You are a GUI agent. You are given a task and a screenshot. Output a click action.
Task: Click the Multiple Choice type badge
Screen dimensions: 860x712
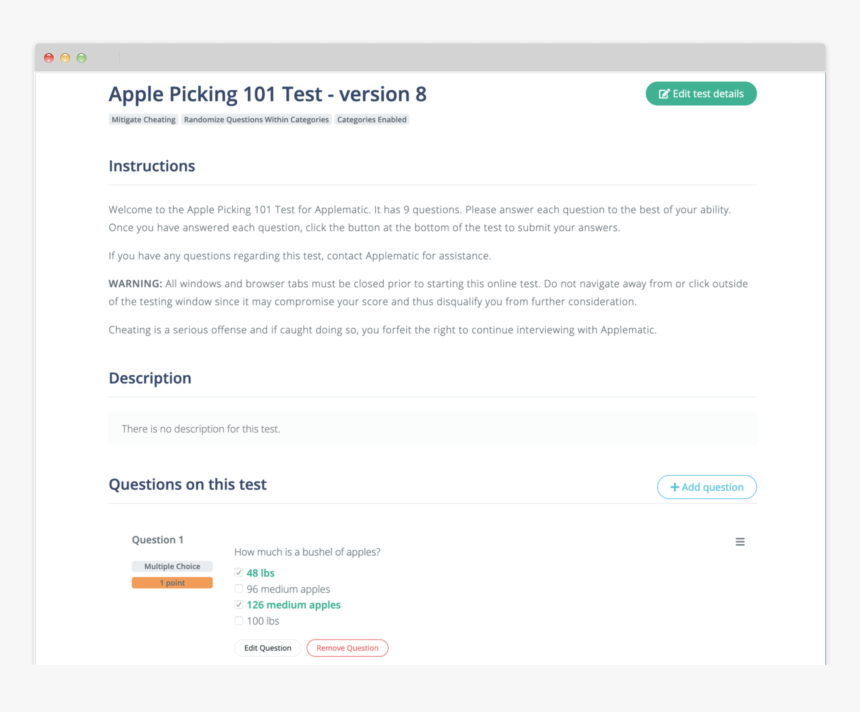pos(172,567)
